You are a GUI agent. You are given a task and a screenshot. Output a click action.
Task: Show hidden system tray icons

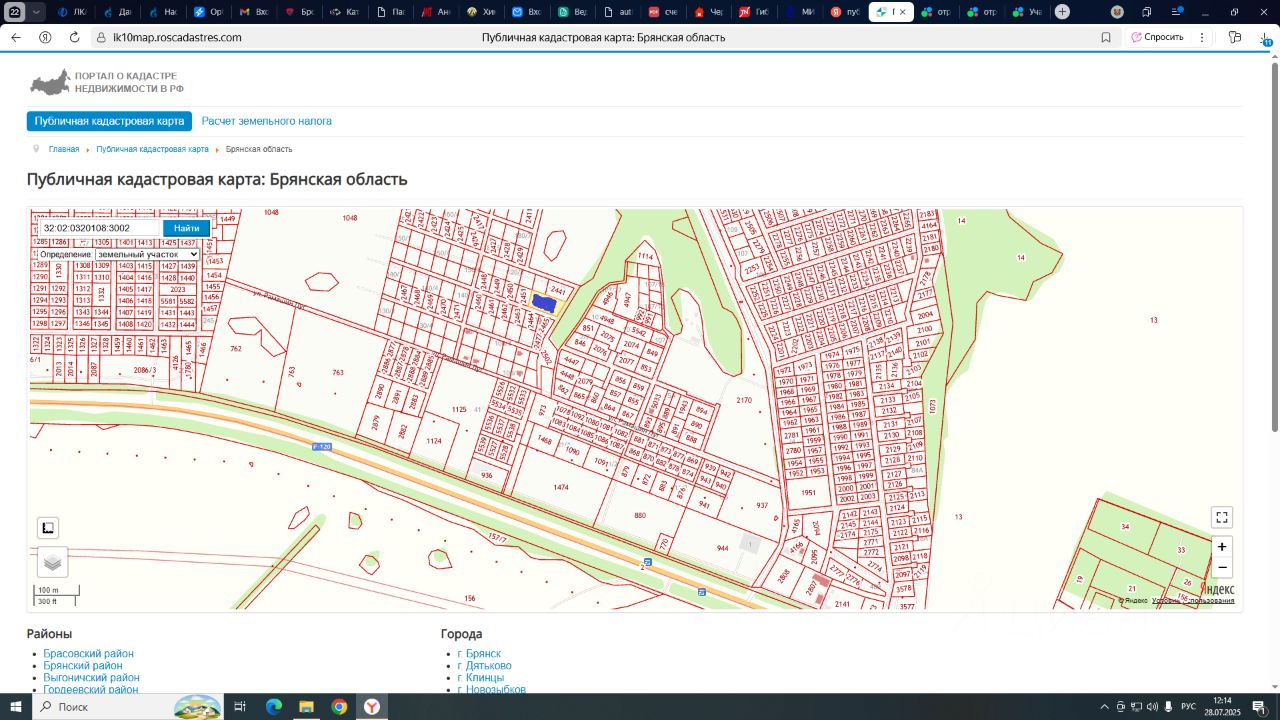pyautogui.click(x=1105, y=707)
